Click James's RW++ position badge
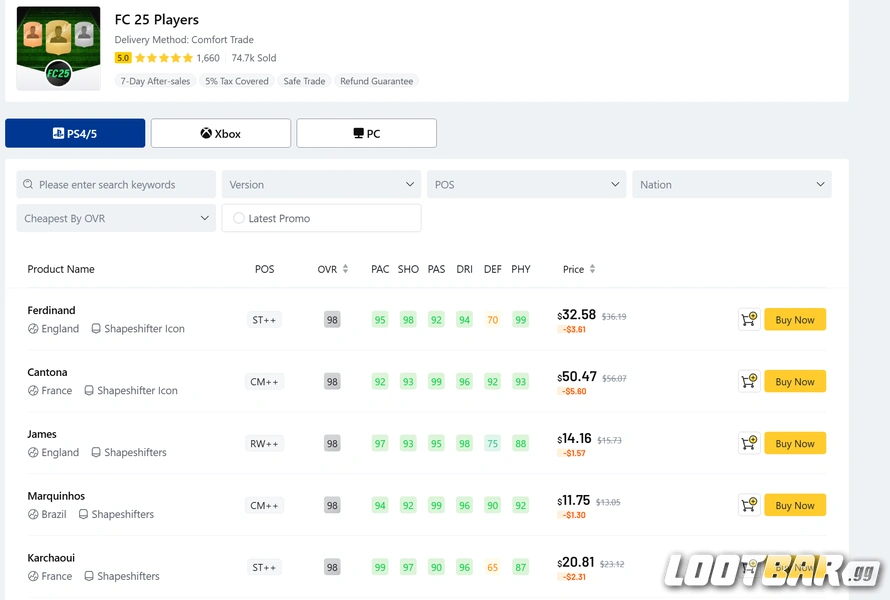The height and width of the screenshot is (600, 890). [x=264, y=444]
